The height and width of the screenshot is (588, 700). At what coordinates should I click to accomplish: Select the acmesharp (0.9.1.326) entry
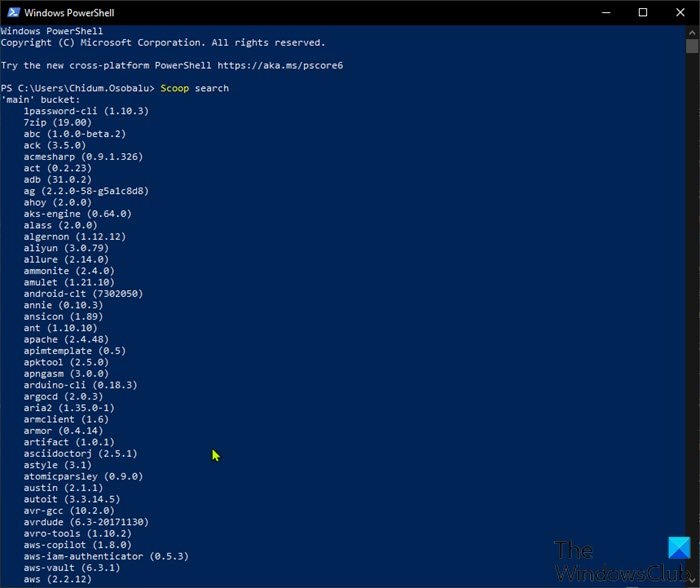coord(83,157)
